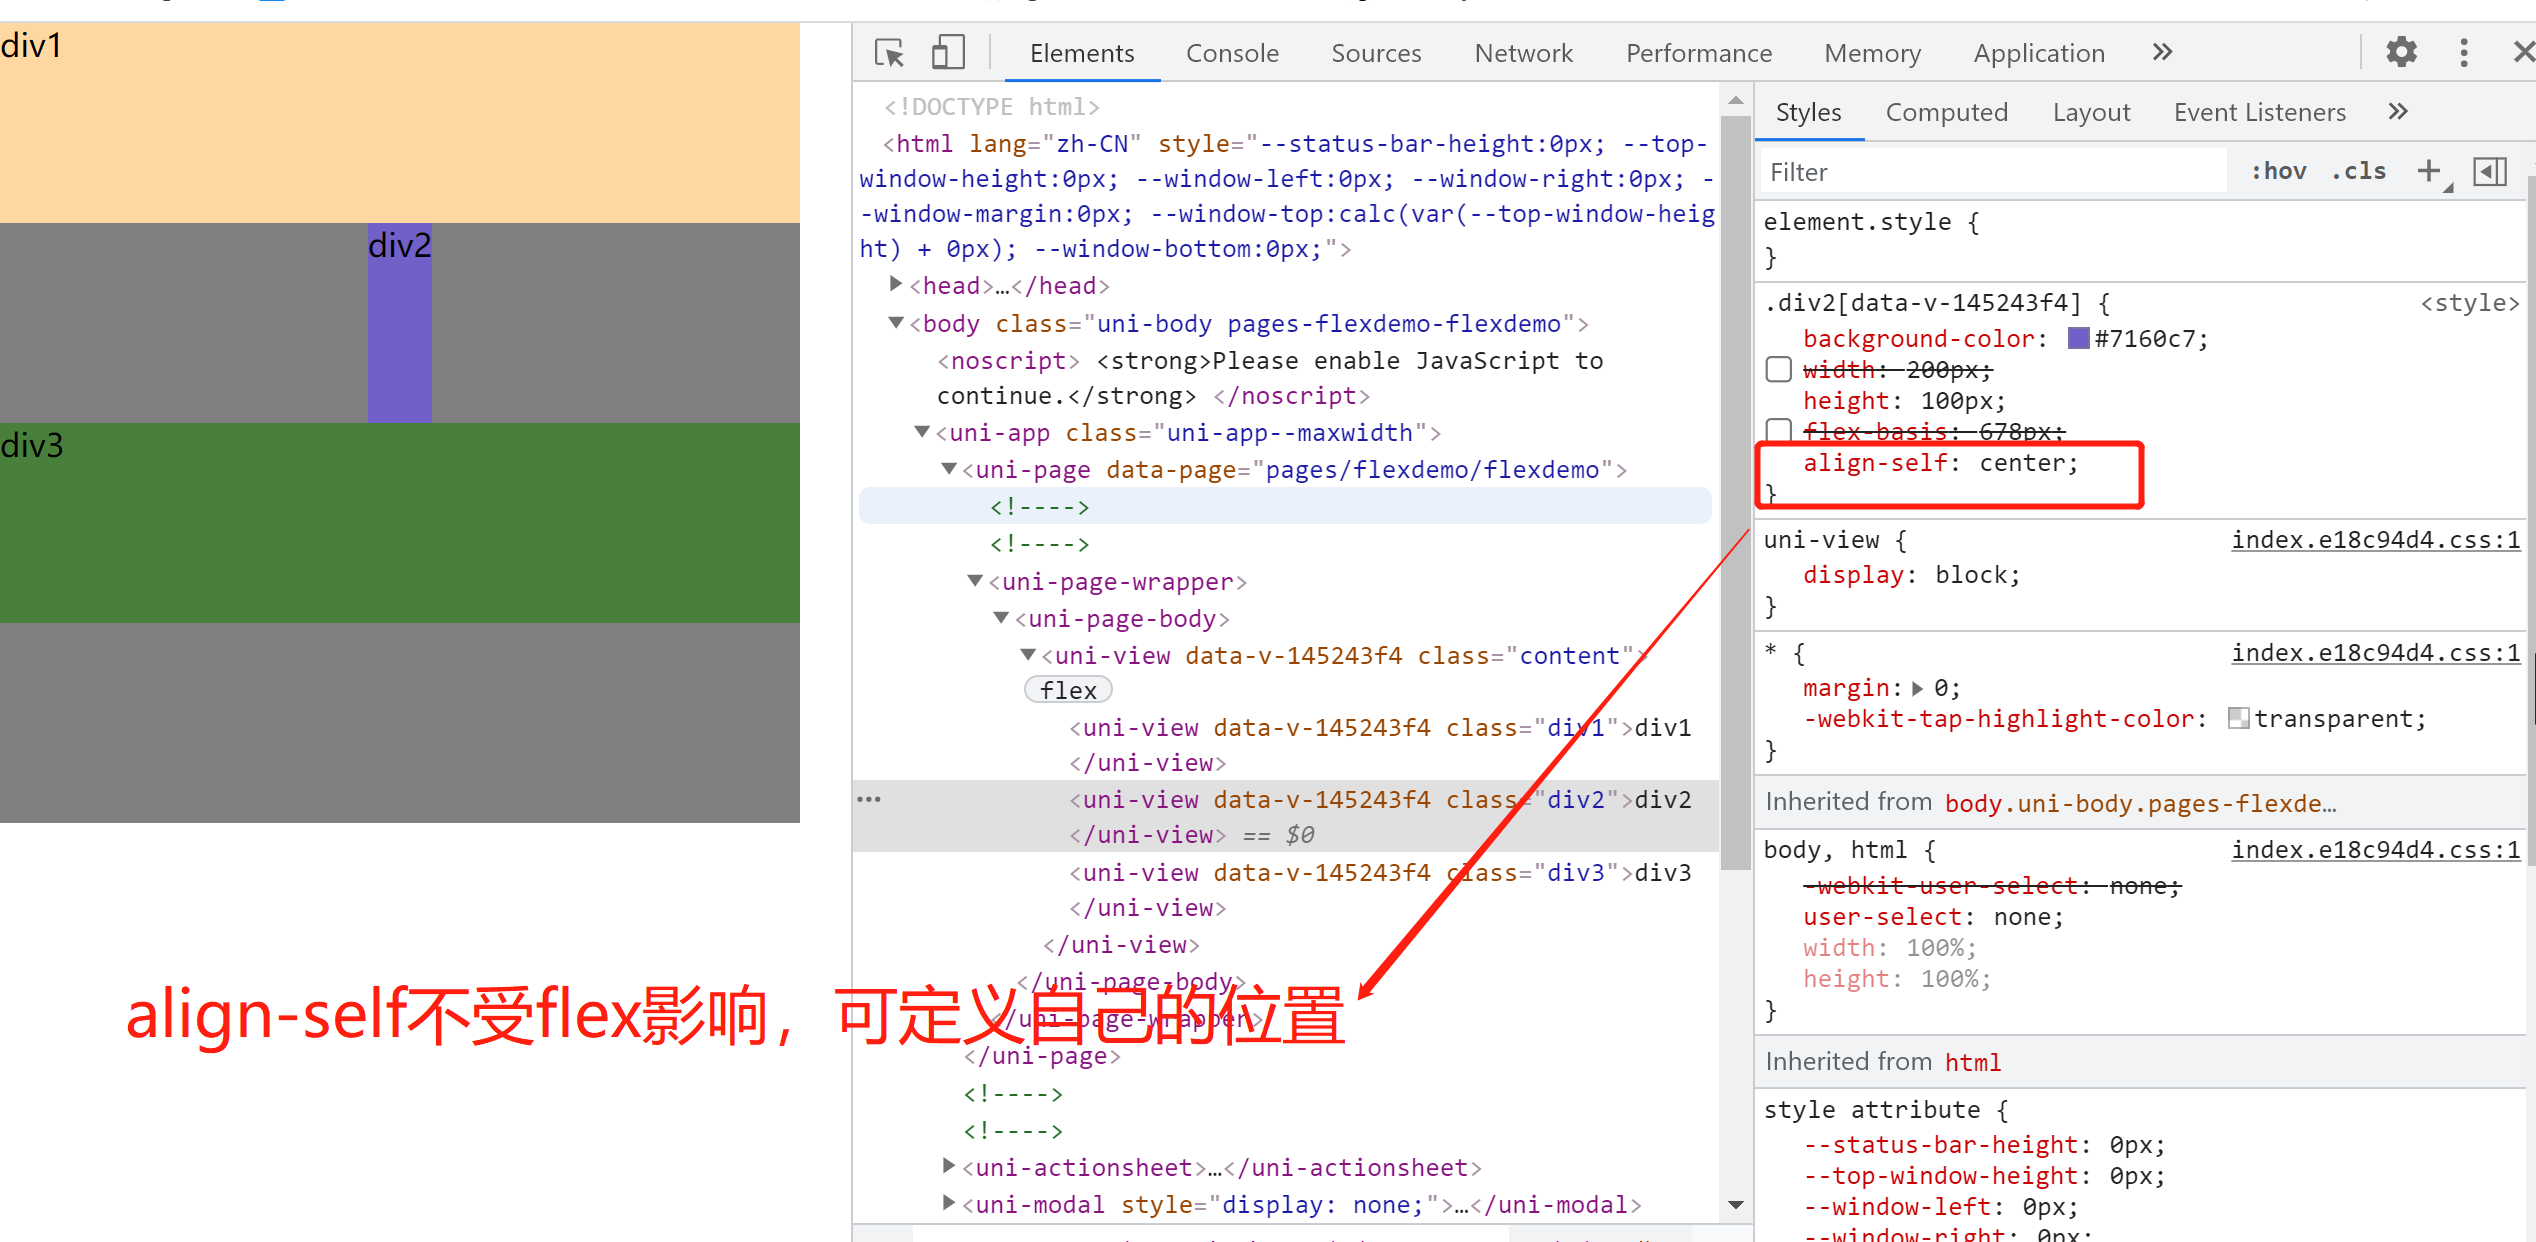Open the #7160c7 background color swatch
The height and width of the screenshot is (1242, 2536).
pos(2079,338)
